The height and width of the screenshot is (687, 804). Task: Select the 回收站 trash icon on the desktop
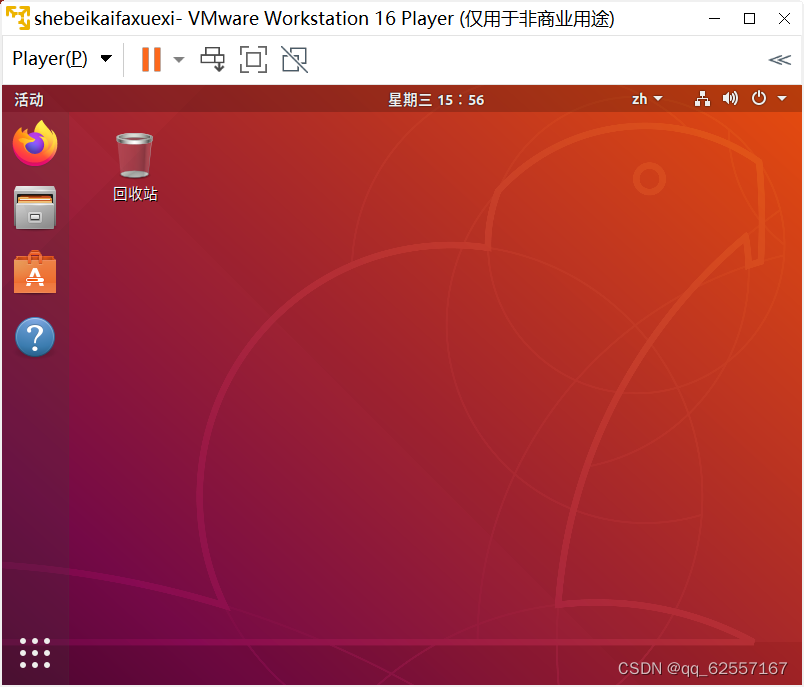[135, 167]
